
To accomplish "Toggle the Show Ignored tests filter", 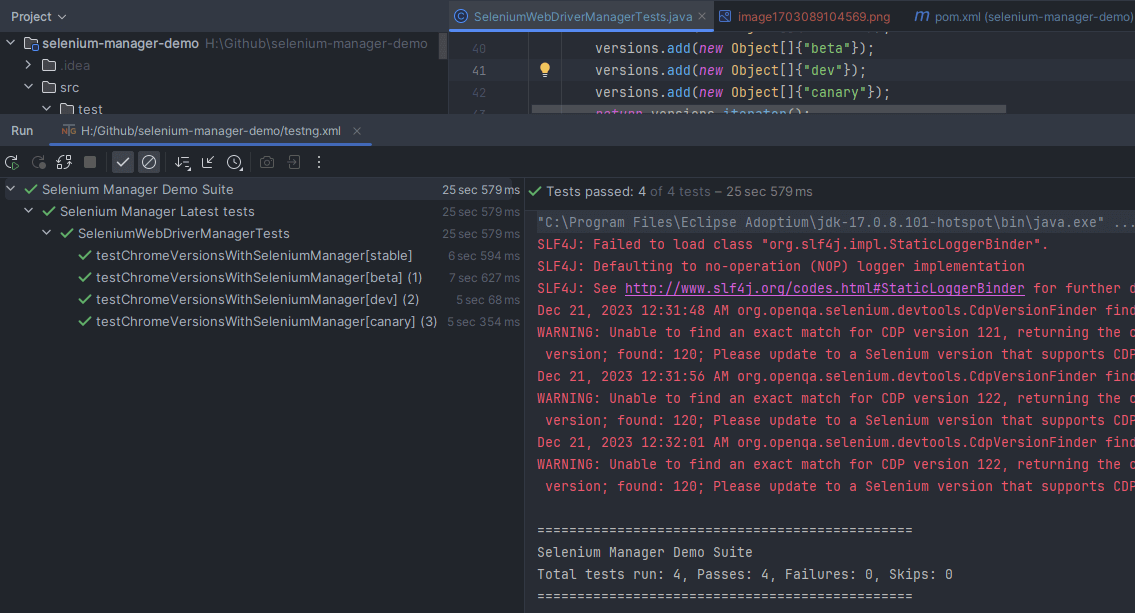I will (x=149, y=162).
